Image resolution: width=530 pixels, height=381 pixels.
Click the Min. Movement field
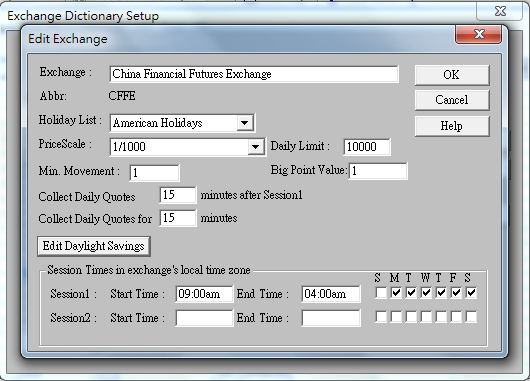(x=154, y=173)
